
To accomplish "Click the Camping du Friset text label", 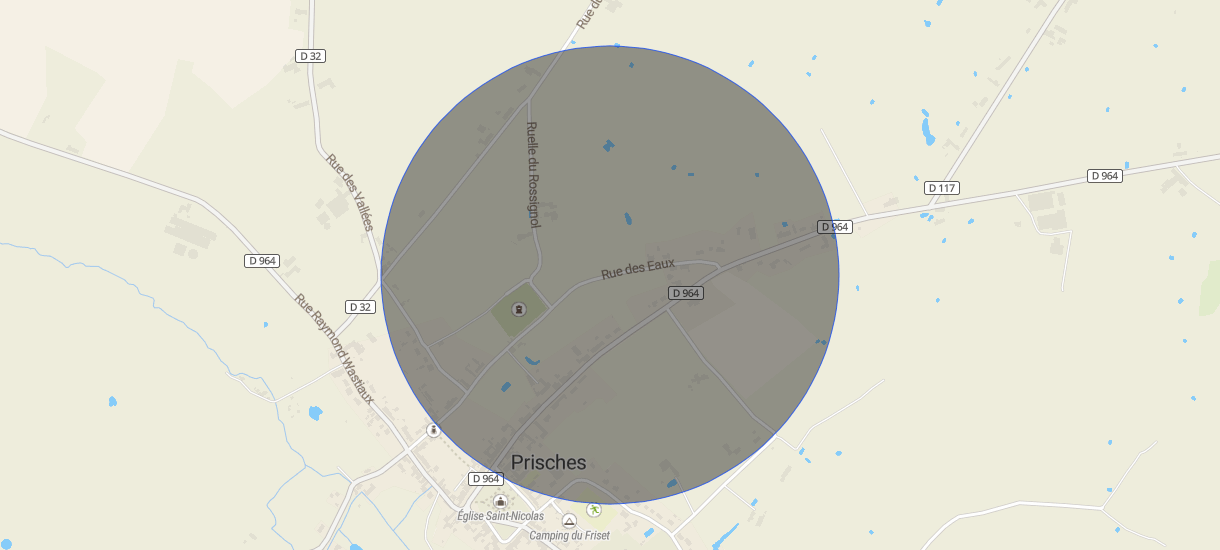I will [x=569, y=536].
